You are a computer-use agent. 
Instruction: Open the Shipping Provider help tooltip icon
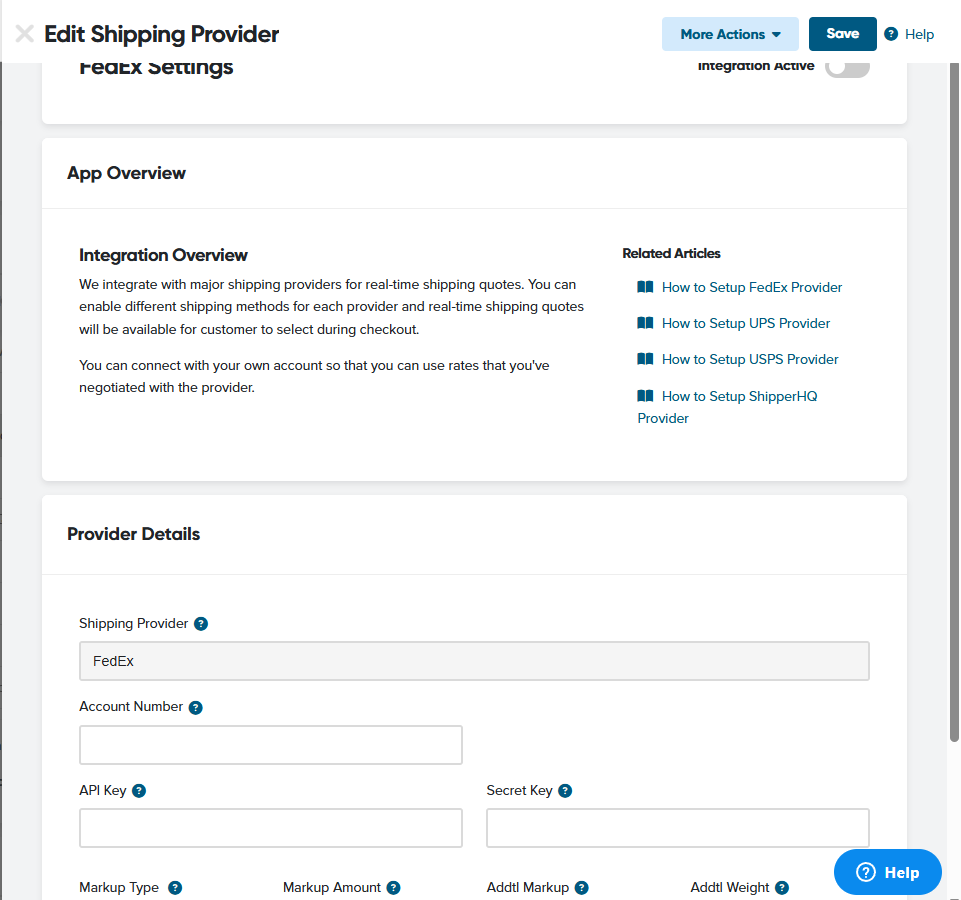pyautogui.click(x=201, y=624)
